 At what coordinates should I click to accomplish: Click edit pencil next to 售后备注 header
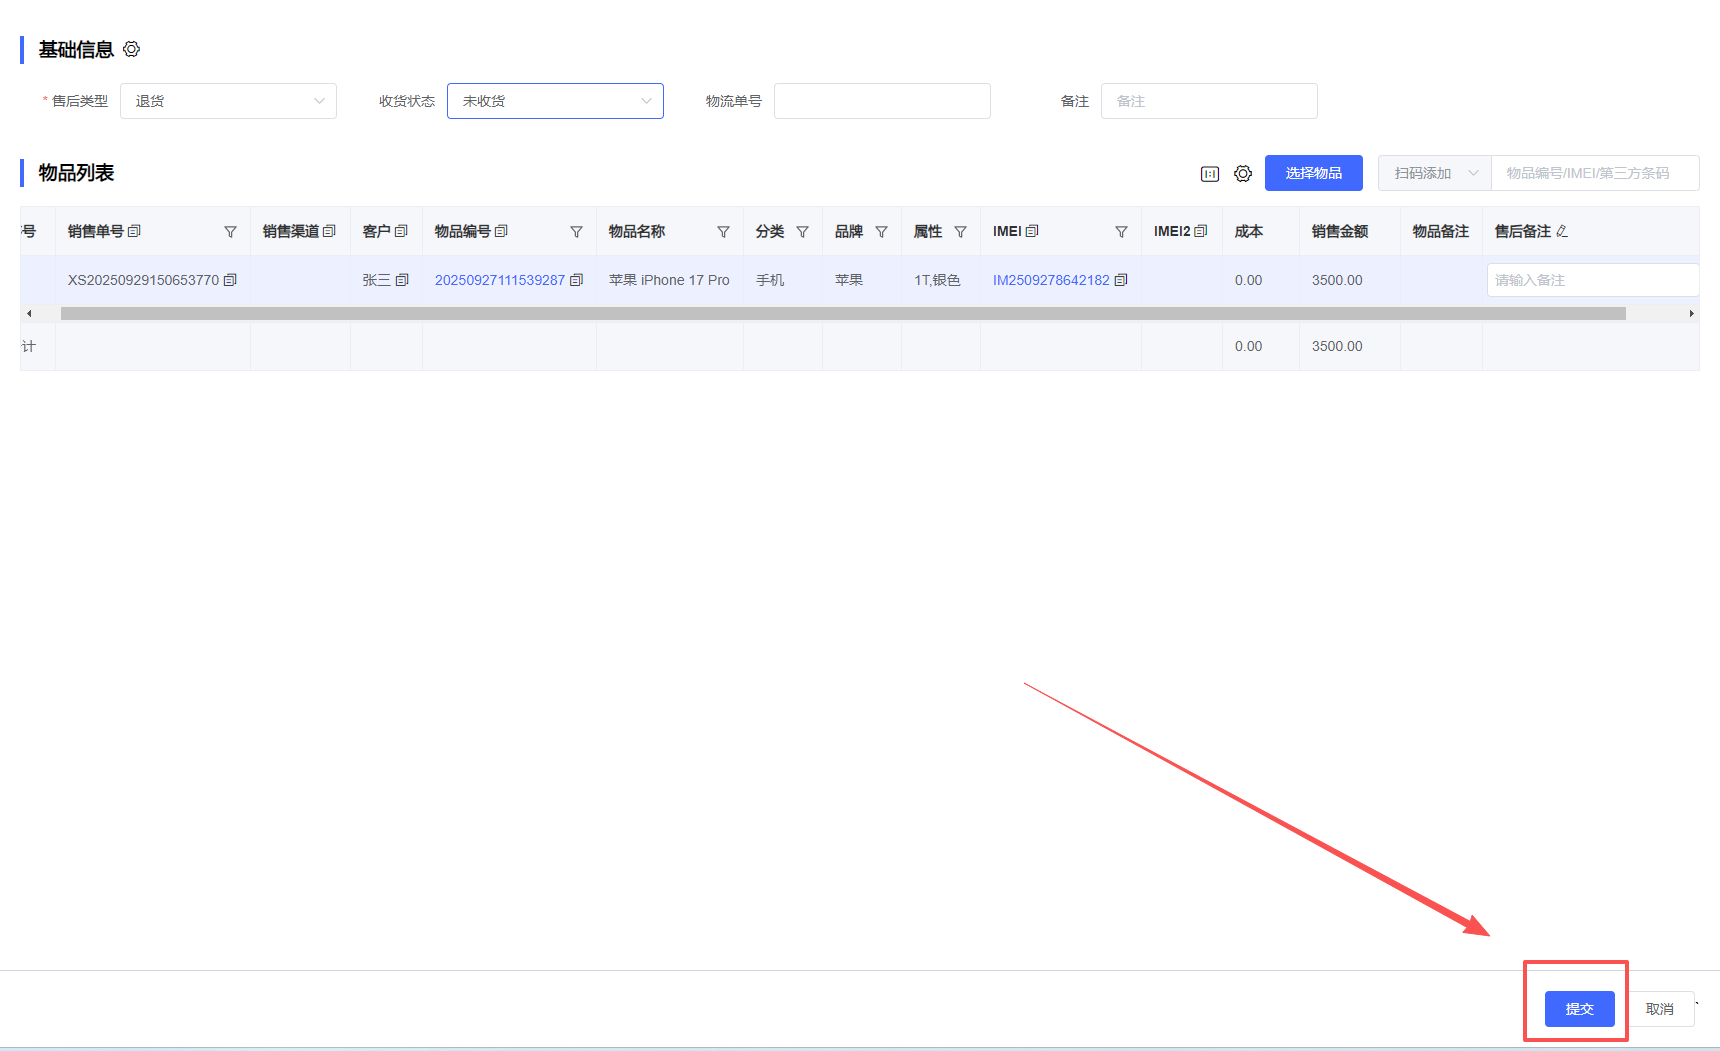point(1562,232)
